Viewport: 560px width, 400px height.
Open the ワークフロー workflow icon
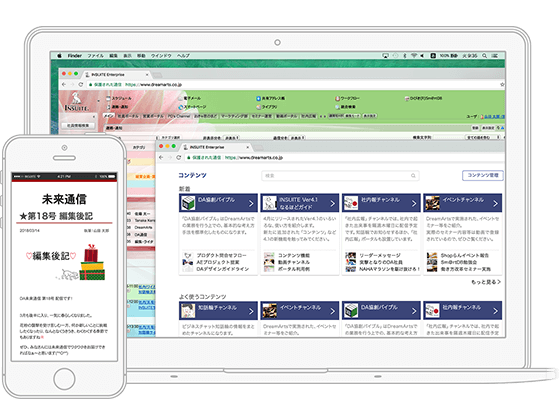(337, 98)
